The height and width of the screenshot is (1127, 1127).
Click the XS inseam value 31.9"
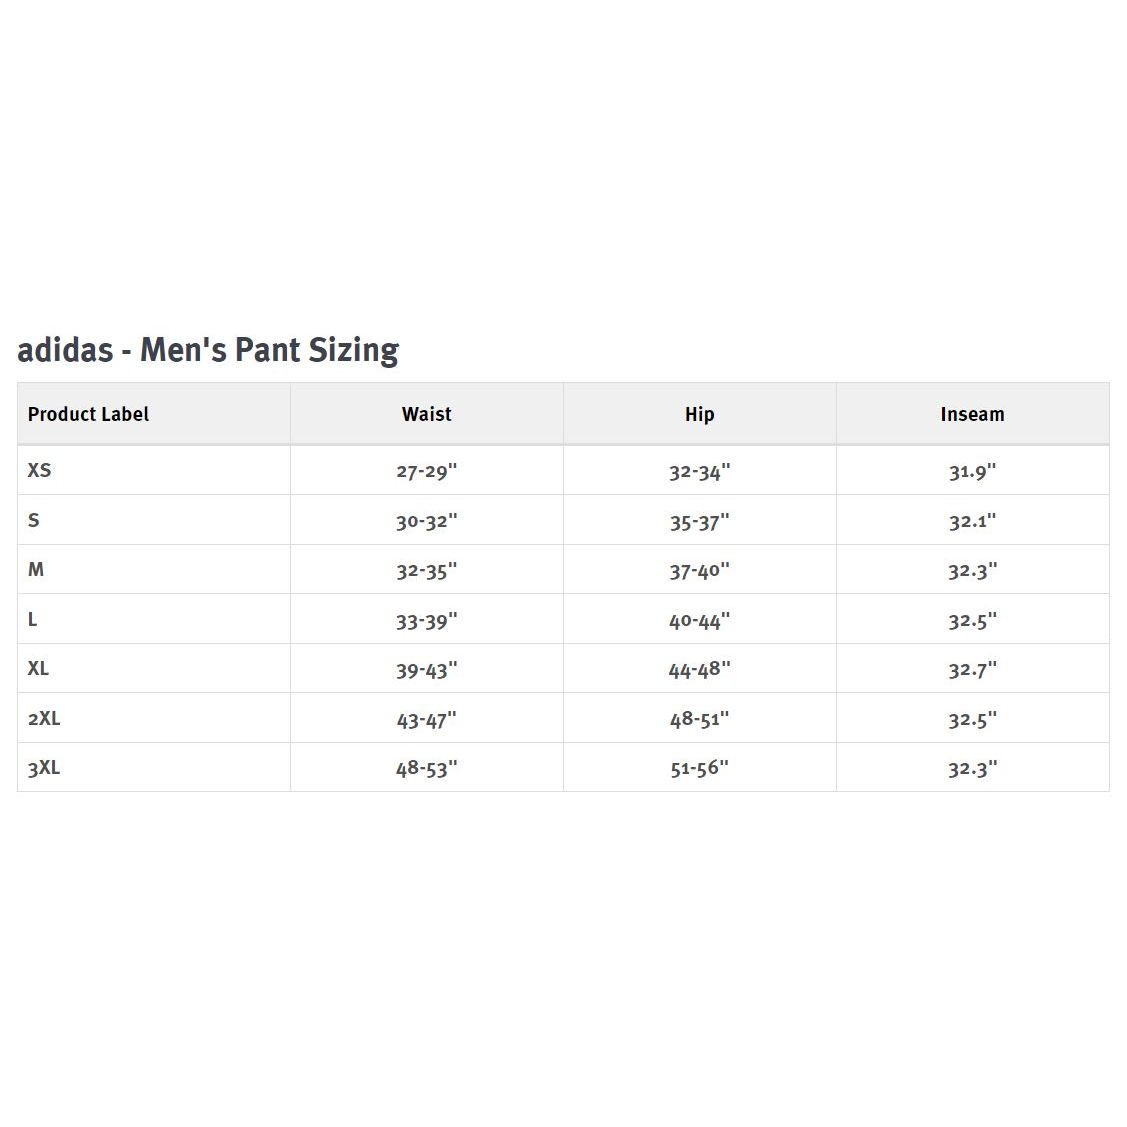pyautogui.click(x=972, y=471)
